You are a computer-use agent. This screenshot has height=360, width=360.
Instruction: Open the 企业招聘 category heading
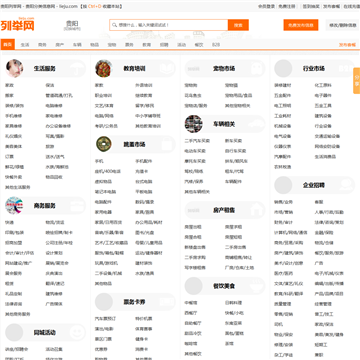point(314,185)
